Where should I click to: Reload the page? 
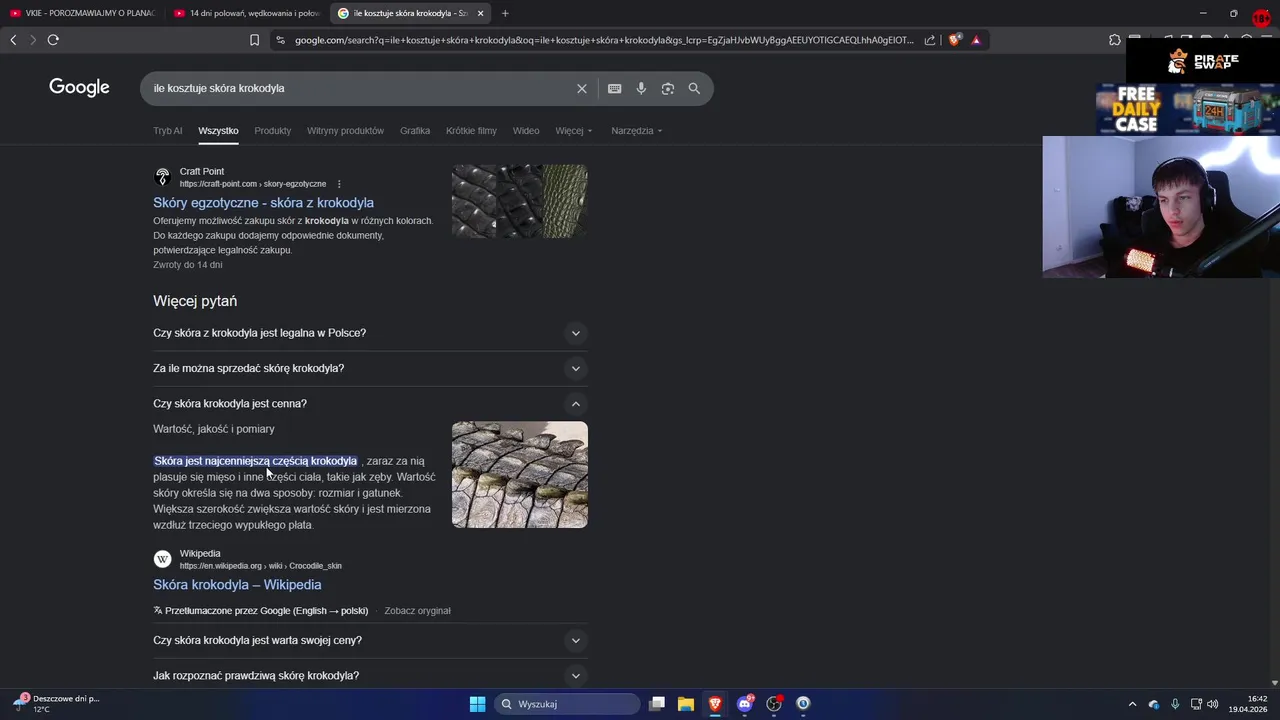[x=53, y=40]
